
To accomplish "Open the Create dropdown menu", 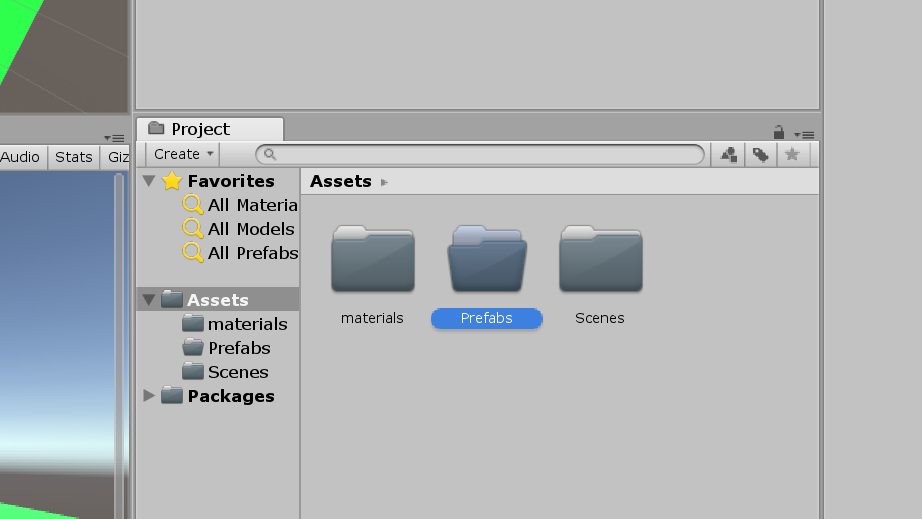I will click(184, 154).
